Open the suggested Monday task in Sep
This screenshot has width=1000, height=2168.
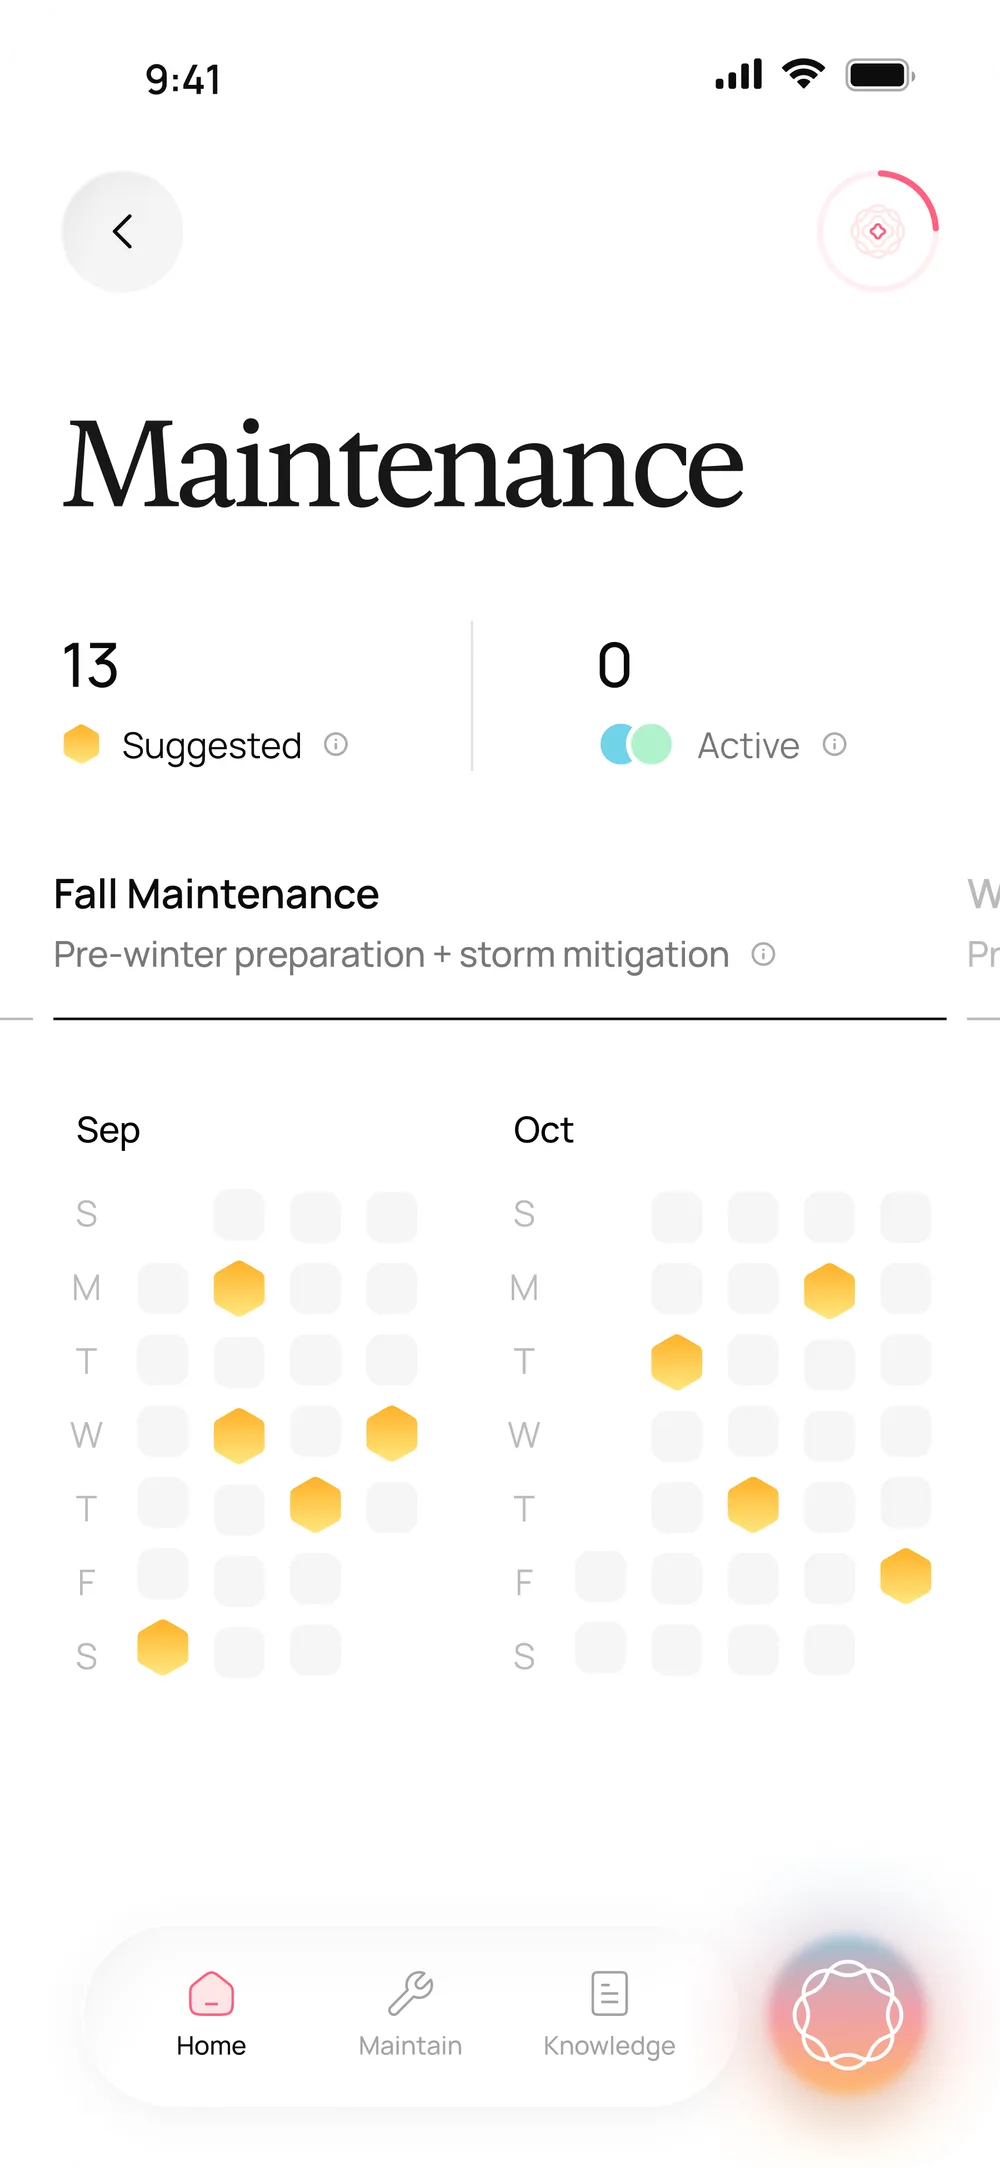(239, 1288)
